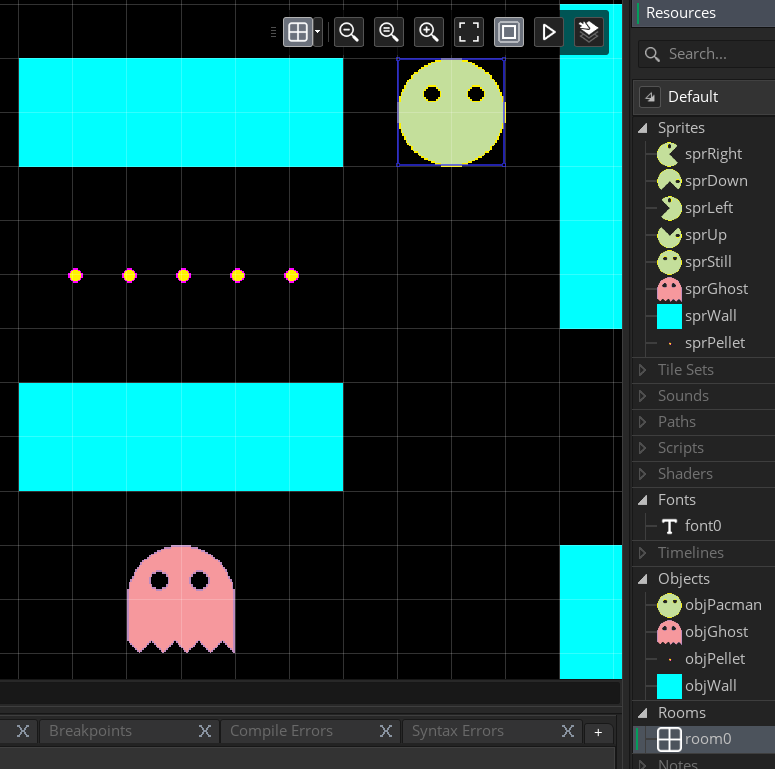Switch to the Breakpoints tab
The width and height of the screenshot is (775, 769).
pyautogui.click(x=90, y=731)
